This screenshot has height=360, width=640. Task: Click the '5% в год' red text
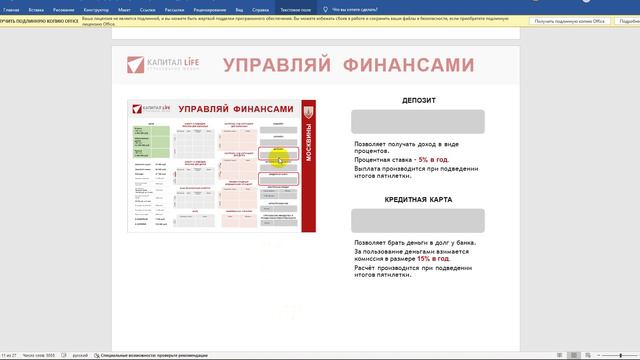[x=433, y=160]
